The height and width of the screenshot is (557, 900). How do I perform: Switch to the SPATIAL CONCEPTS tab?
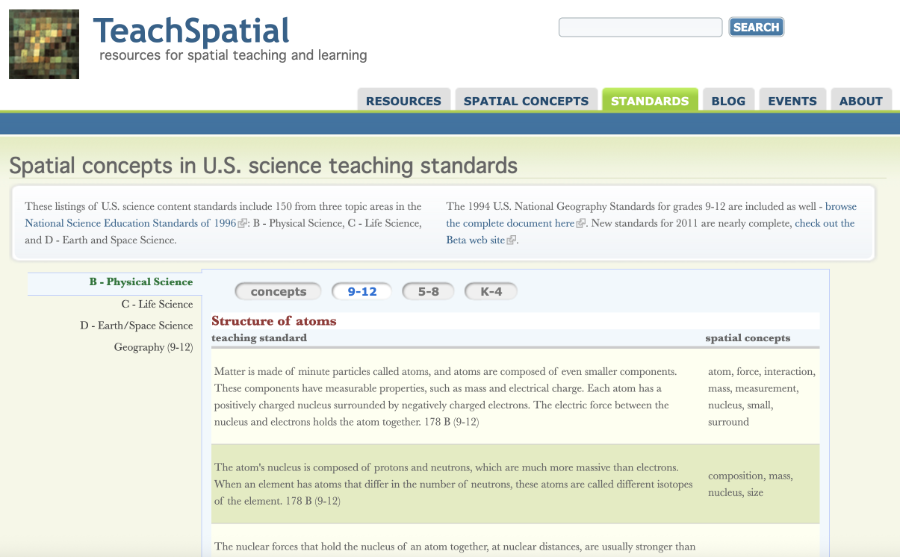(526, 101)
